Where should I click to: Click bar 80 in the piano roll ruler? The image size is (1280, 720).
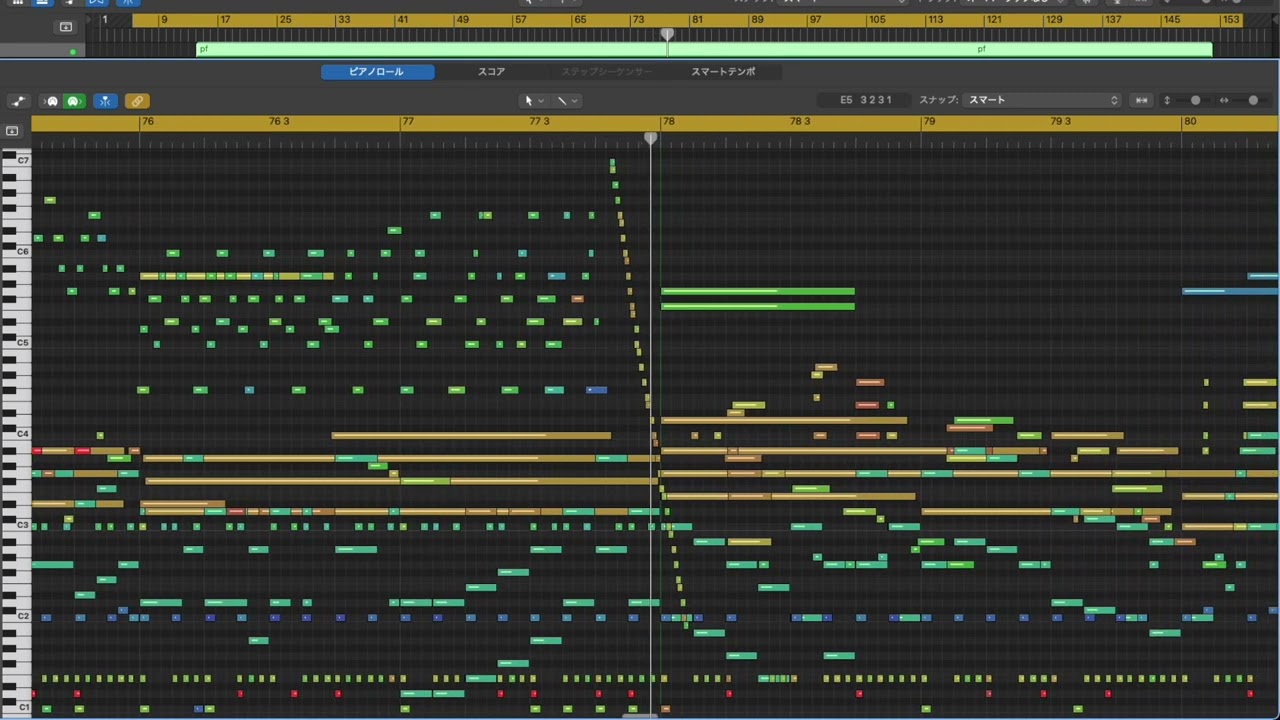[x=1189, y=121]
